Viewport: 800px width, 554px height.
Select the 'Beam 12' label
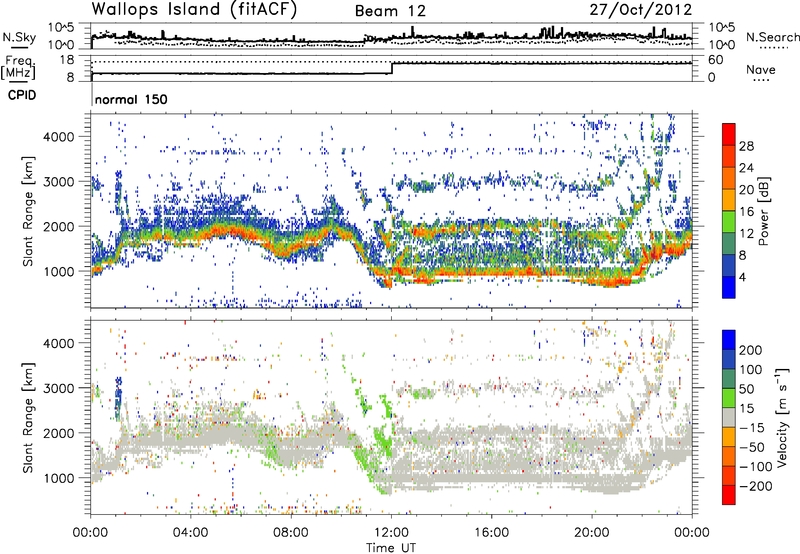pos(390,11)
